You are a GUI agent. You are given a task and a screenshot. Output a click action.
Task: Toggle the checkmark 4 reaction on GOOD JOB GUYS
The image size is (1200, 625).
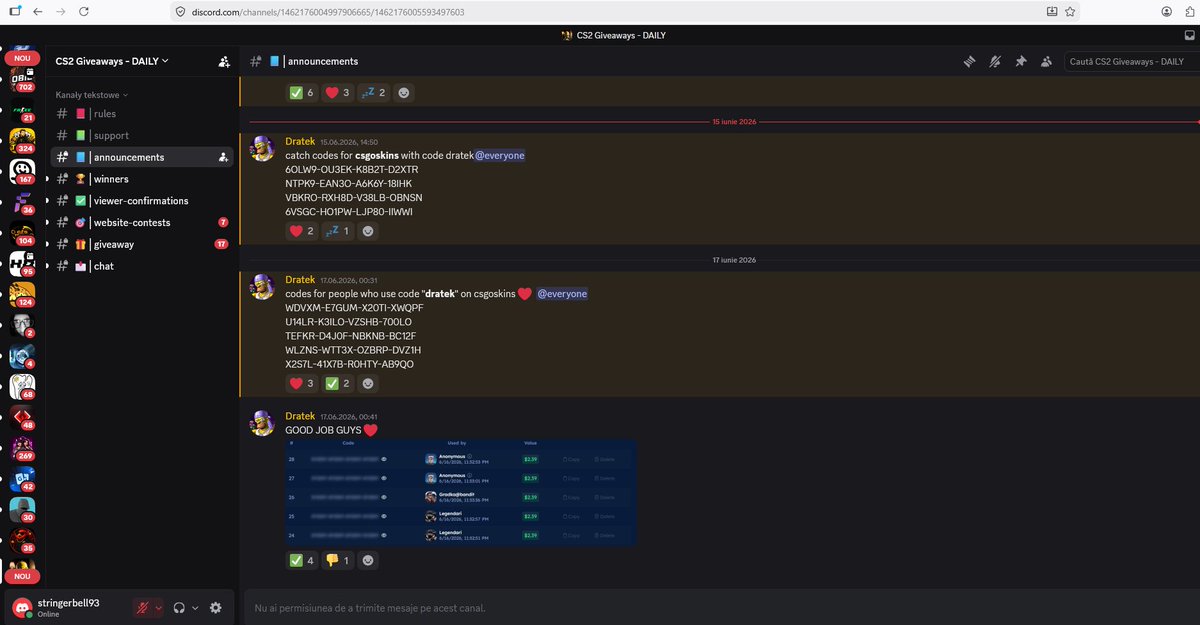click(301, 561)
